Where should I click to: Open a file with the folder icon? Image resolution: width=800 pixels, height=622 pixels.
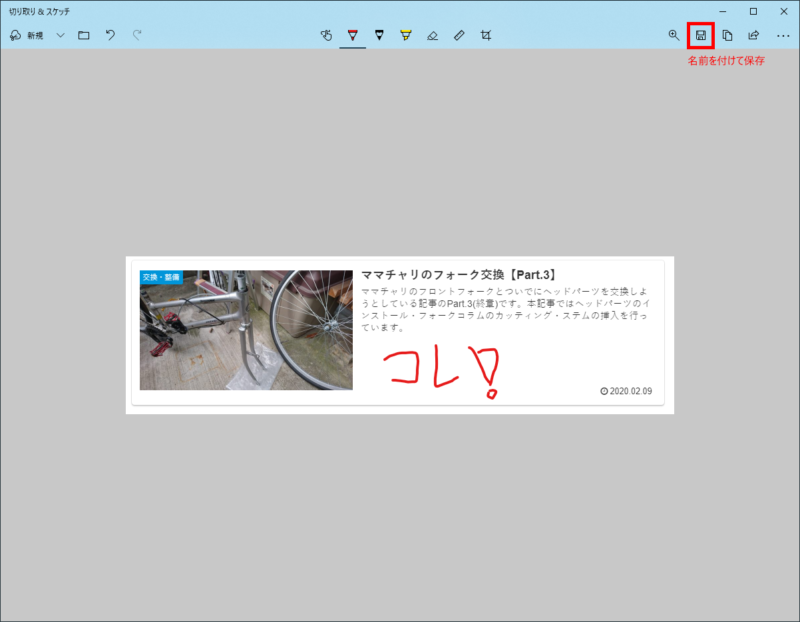pyautogui.click(x=84, y=35)
